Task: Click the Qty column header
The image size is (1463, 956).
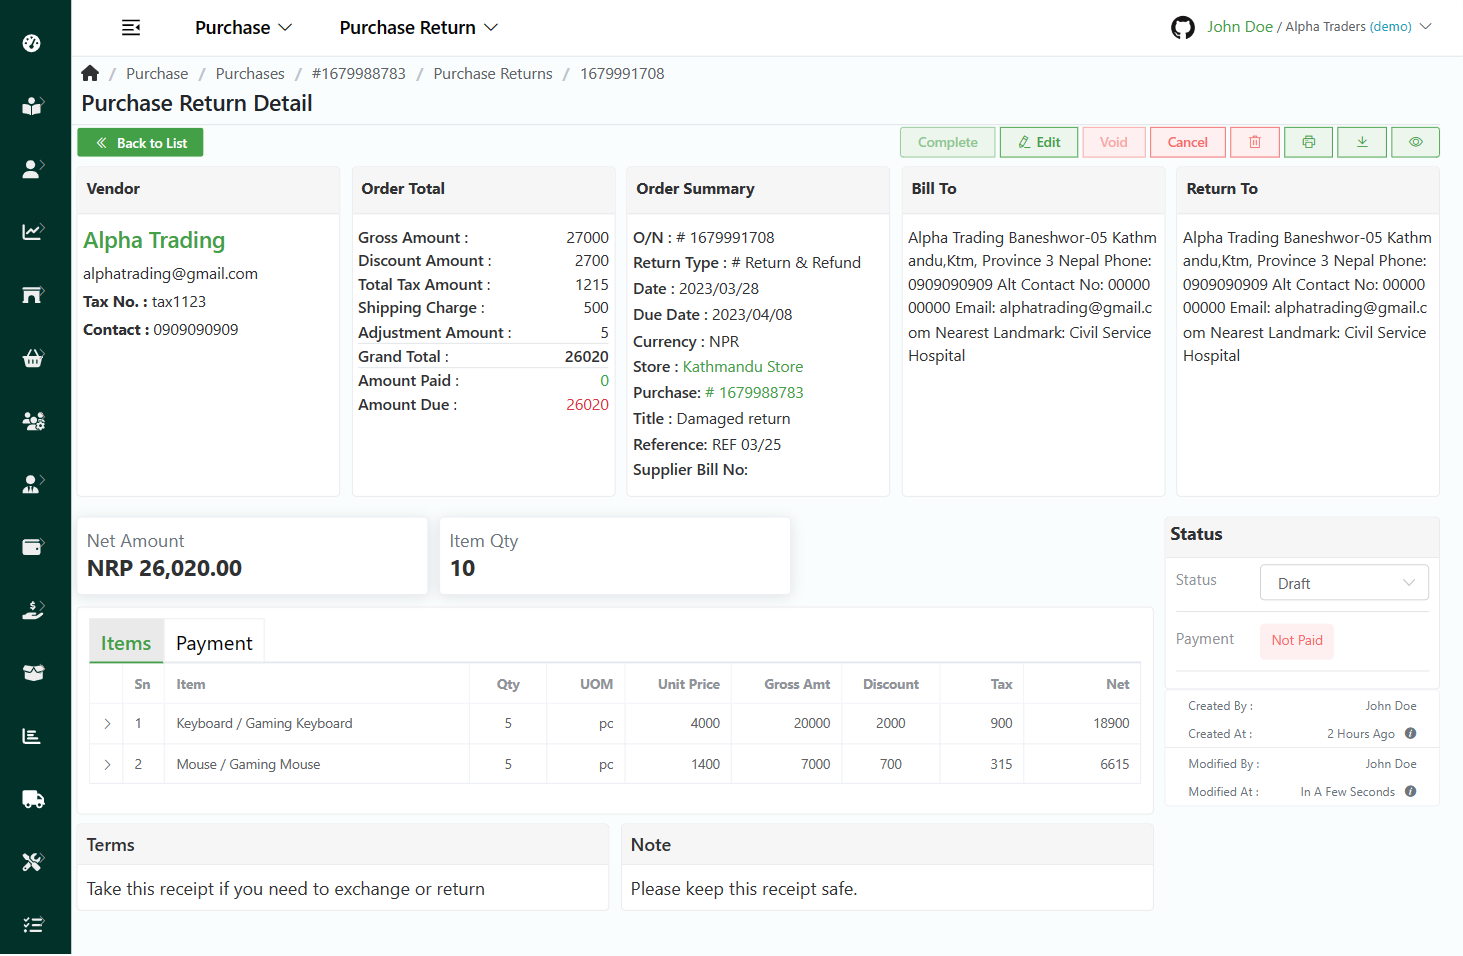Action: 508,684
